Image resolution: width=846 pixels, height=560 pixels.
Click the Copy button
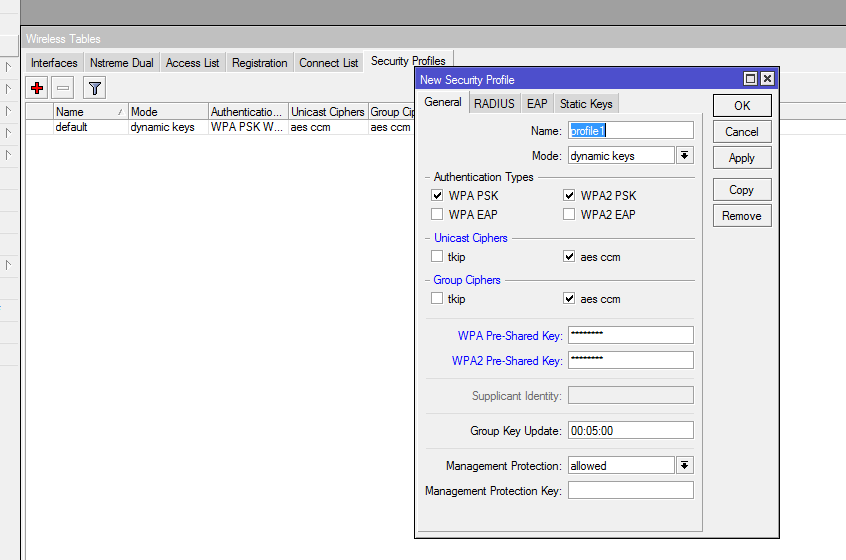[742, 190]
